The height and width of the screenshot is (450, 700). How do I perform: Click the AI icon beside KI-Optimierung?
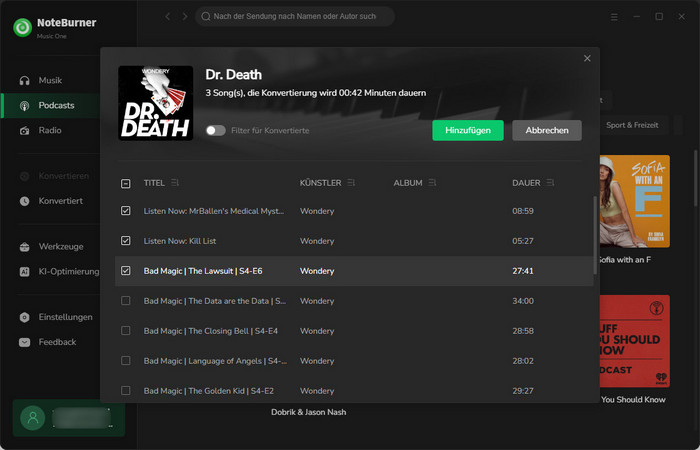tap(25, 272)
